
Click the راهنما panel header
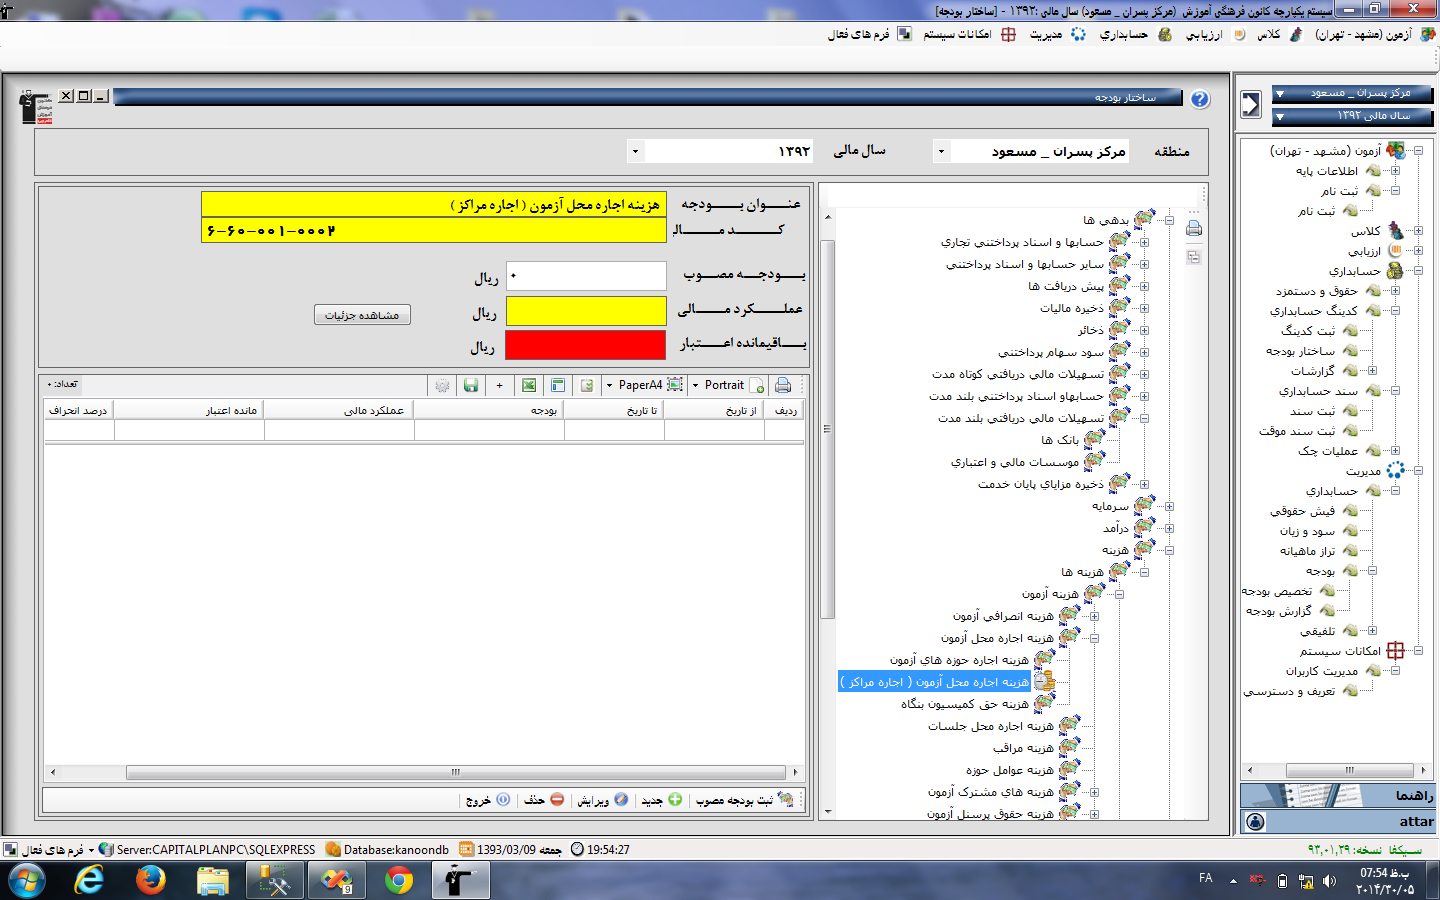point(1337,795)
